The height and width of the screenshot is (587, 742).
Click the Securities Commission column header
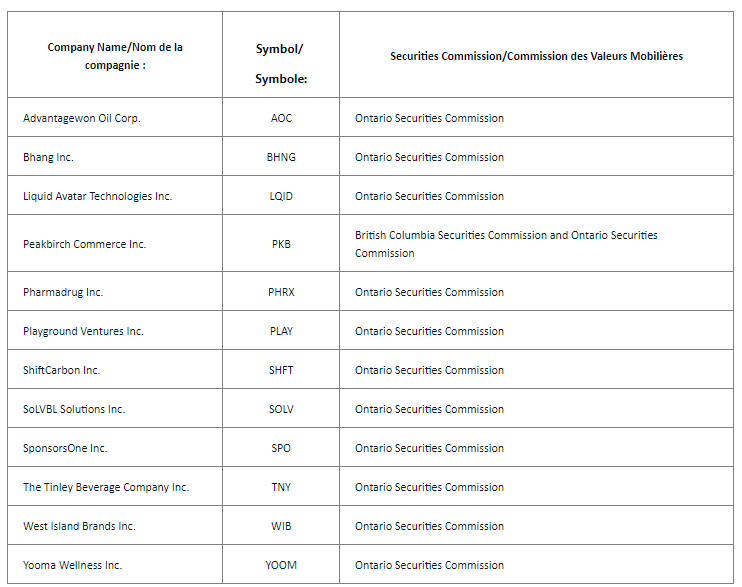point(536,56)
